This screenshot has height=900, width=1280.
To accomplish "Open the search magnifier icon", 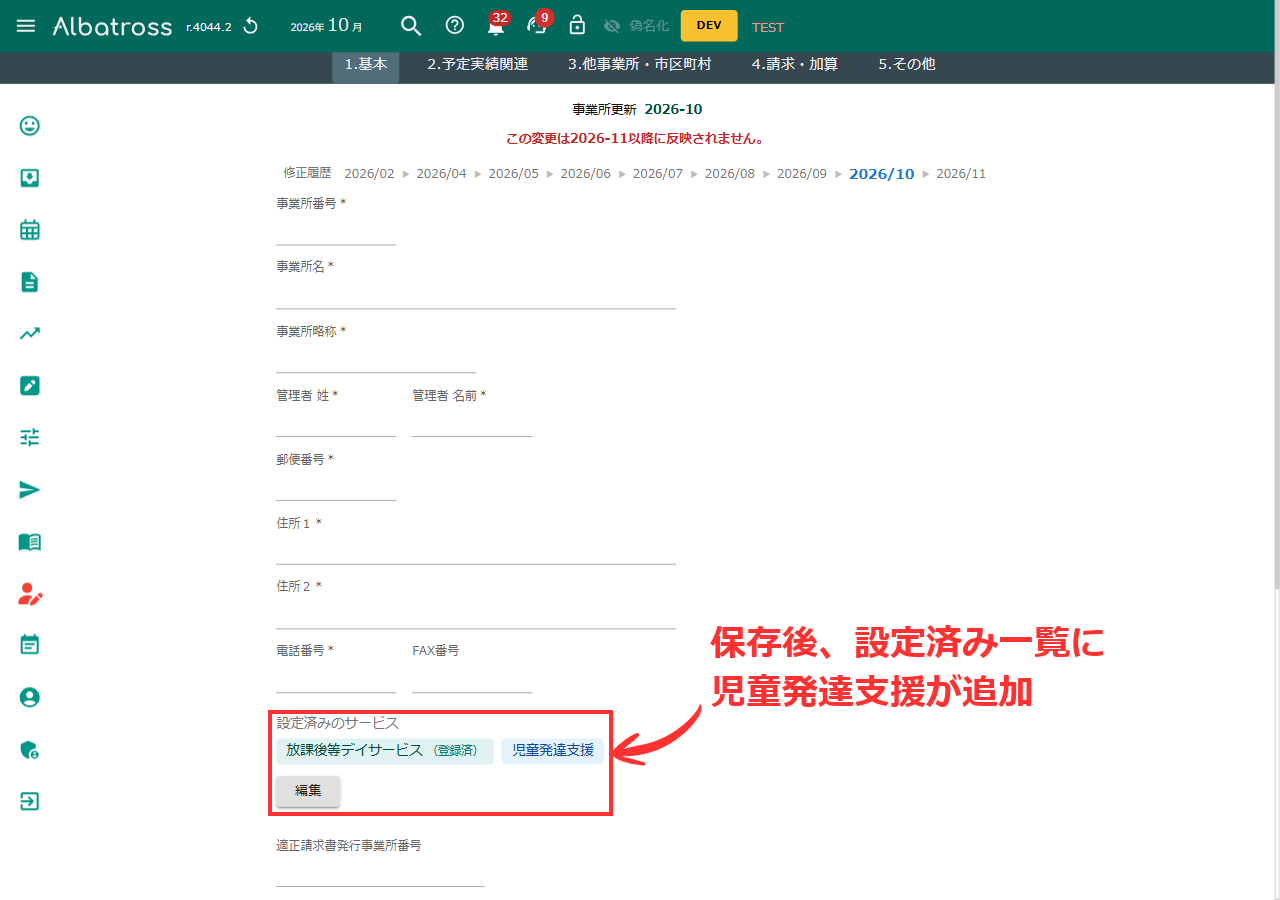I will click(411, 26).
